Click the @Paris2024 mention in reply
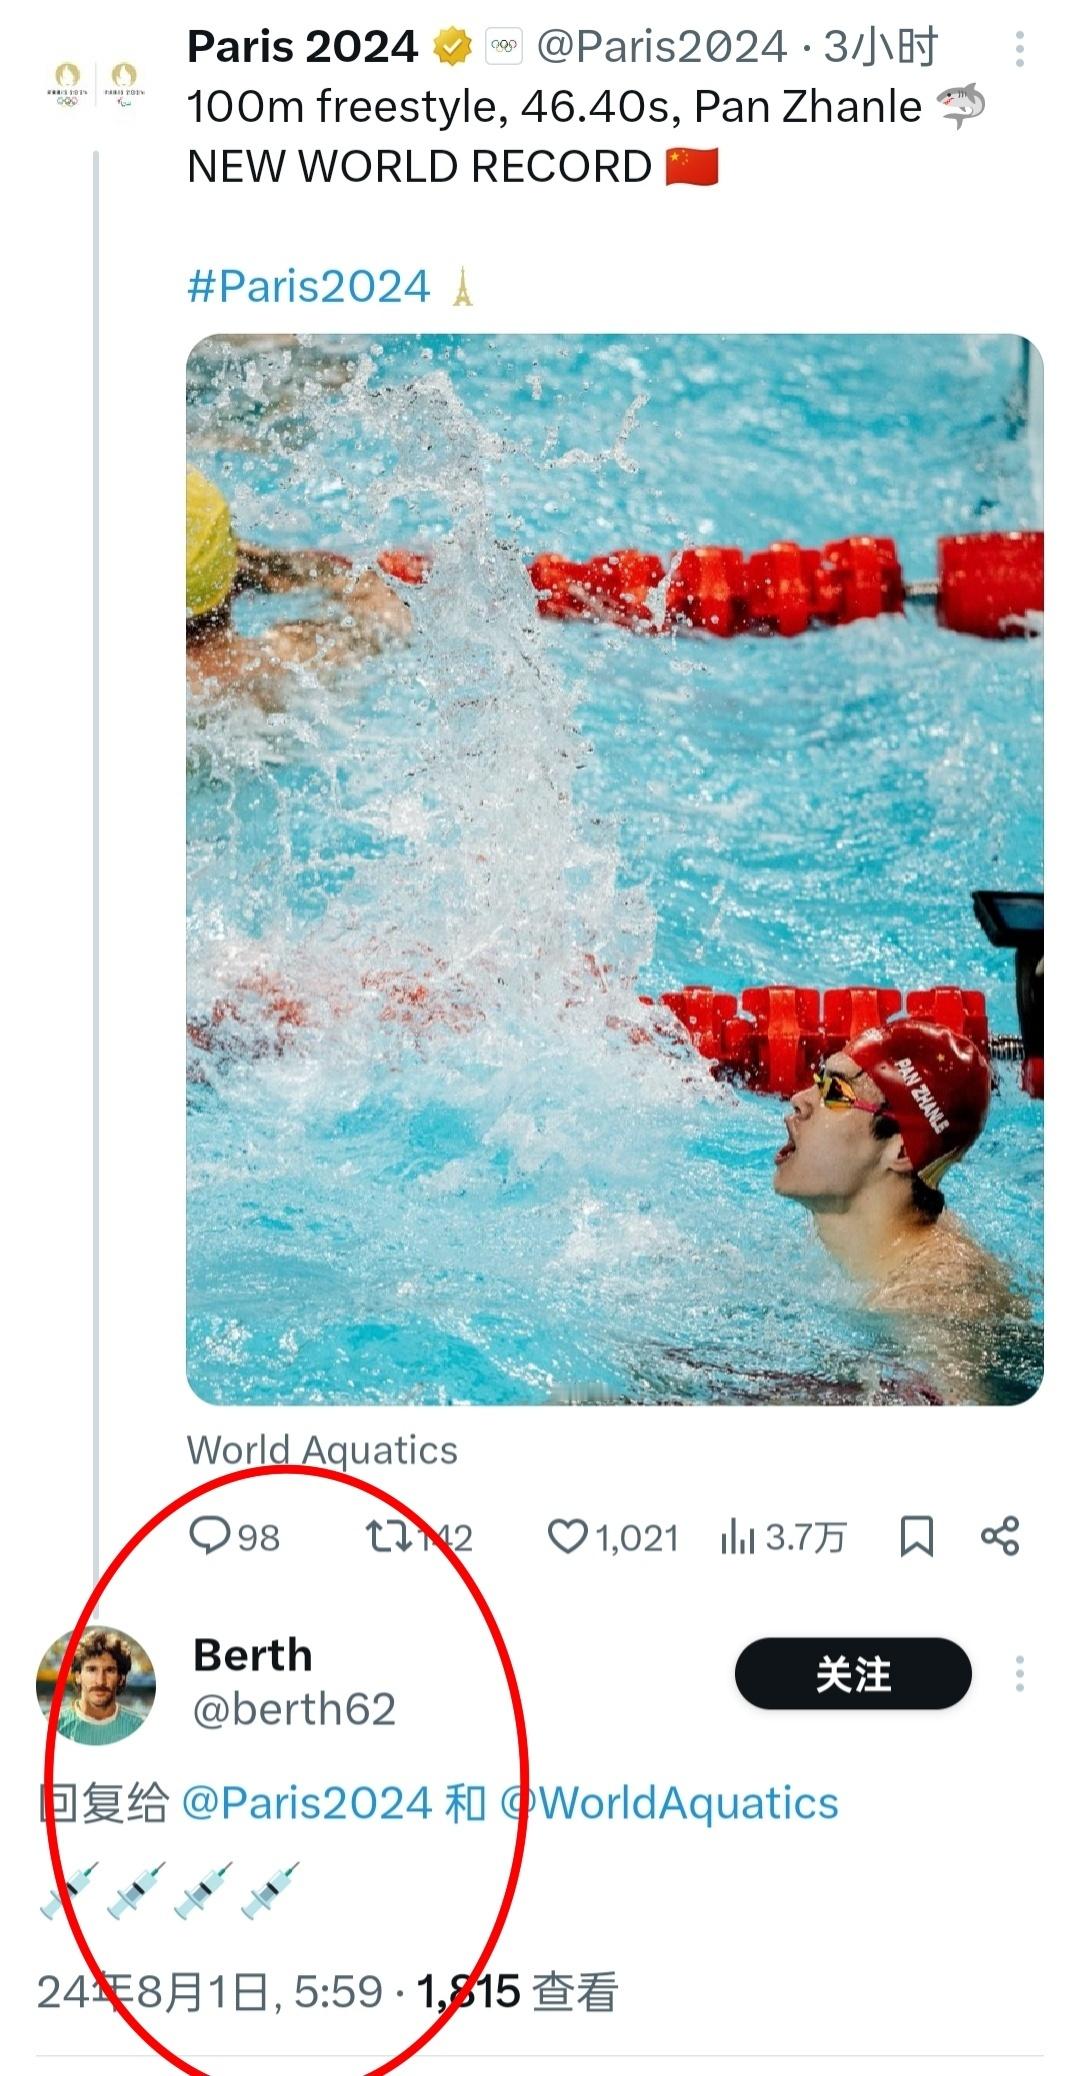This screenshot has width=1080, height=2076. 306,1803
